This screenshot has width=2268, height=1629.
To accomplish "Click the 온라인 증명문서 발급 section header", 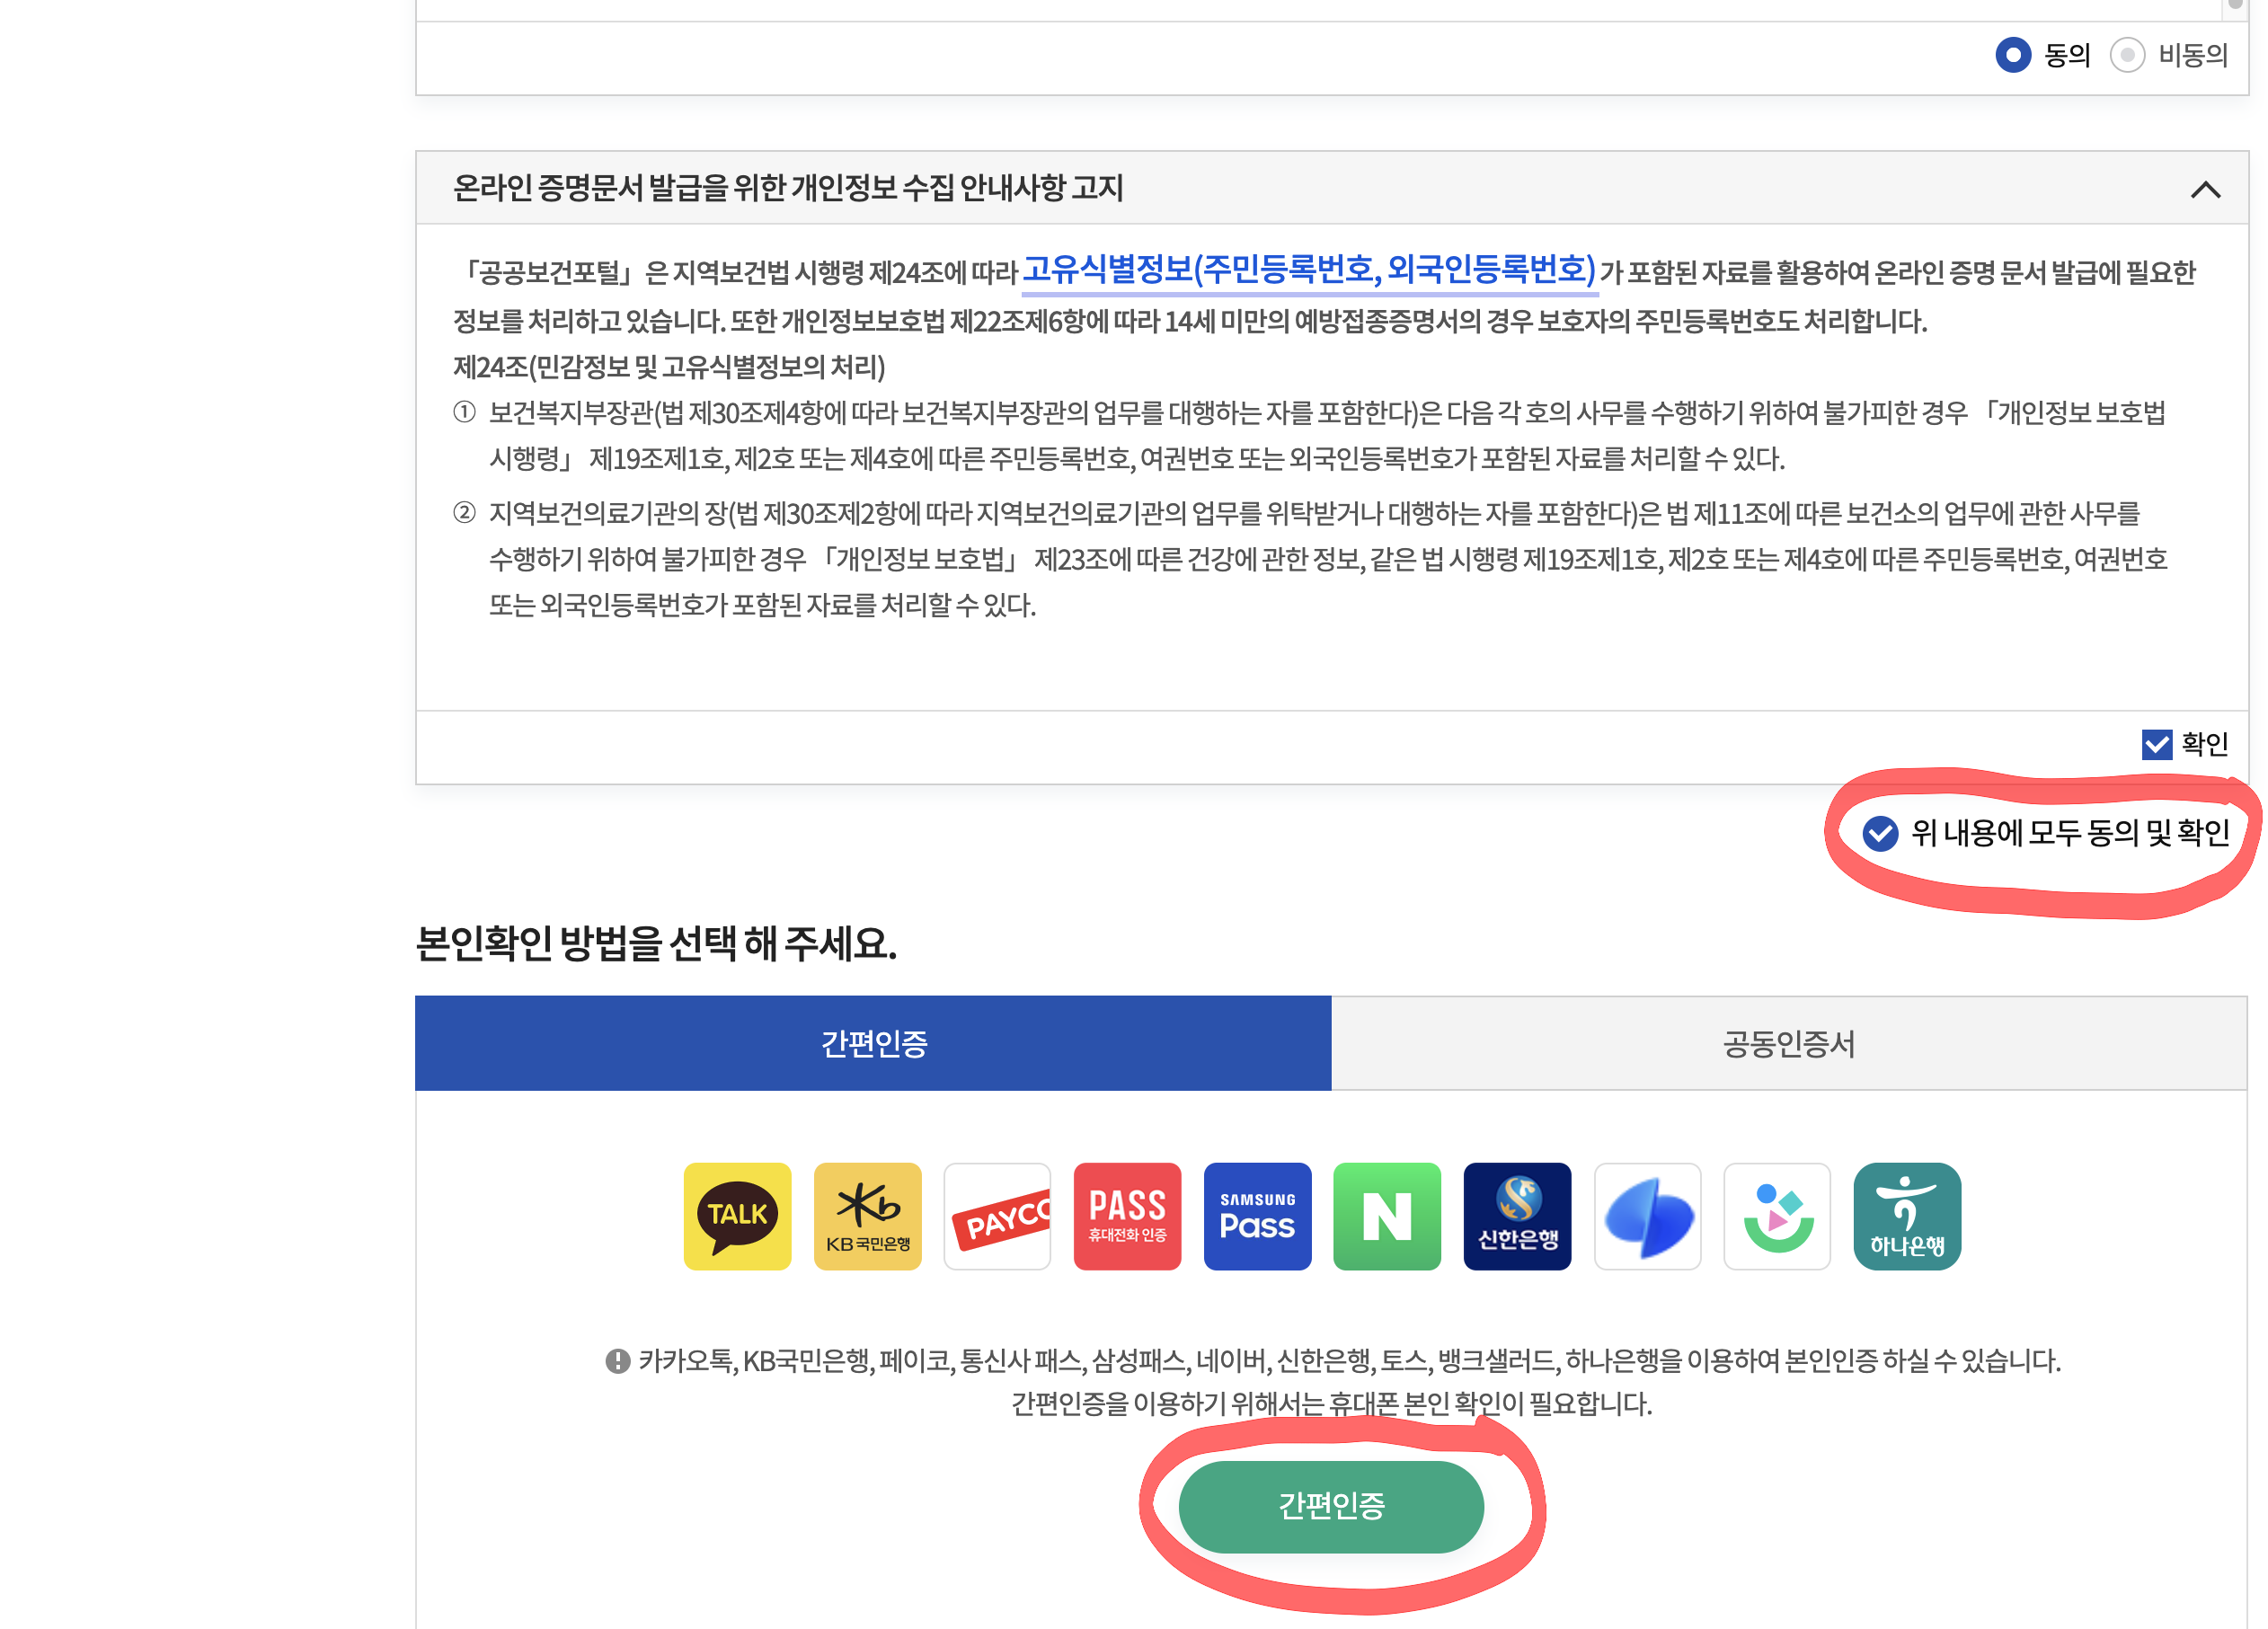I will click(788, 188).
